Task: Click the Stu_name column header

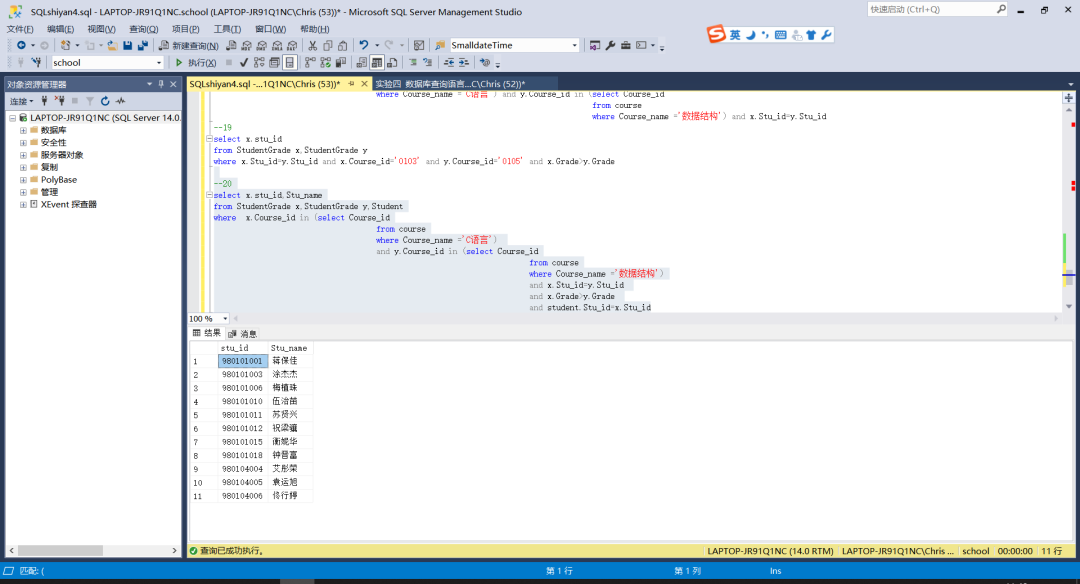Action: 289,348
